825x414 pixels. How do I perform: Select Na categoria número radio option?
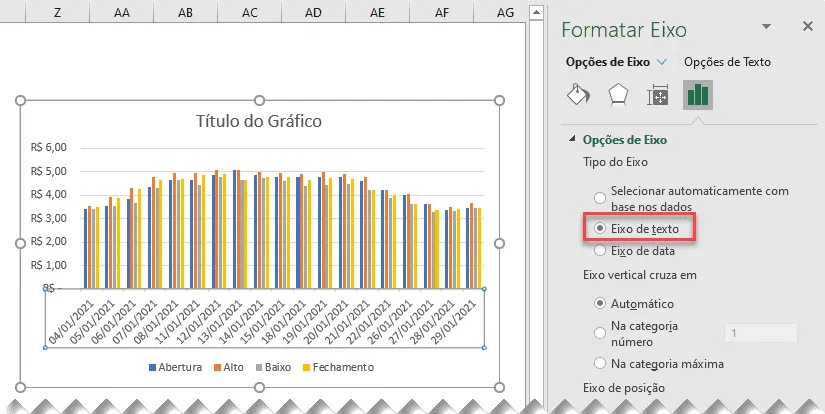(600, 334)
